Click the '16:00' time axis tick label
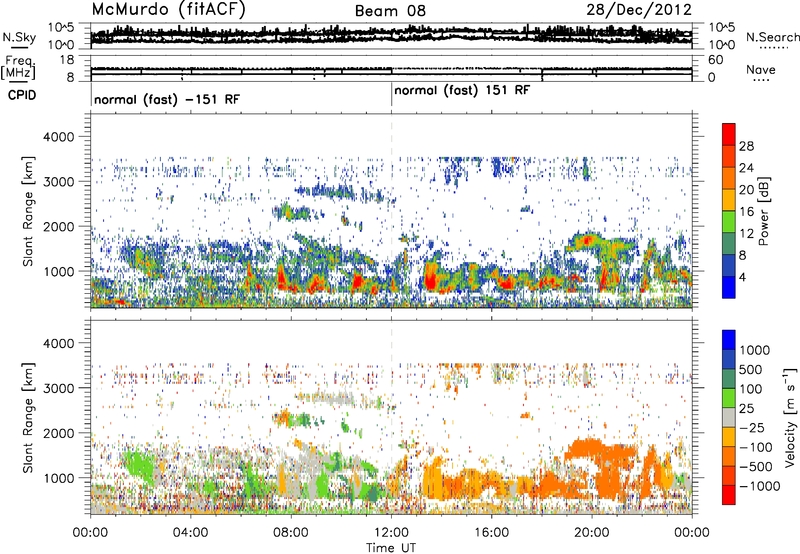This screenshot has height=554, width=800. point(491,533)
